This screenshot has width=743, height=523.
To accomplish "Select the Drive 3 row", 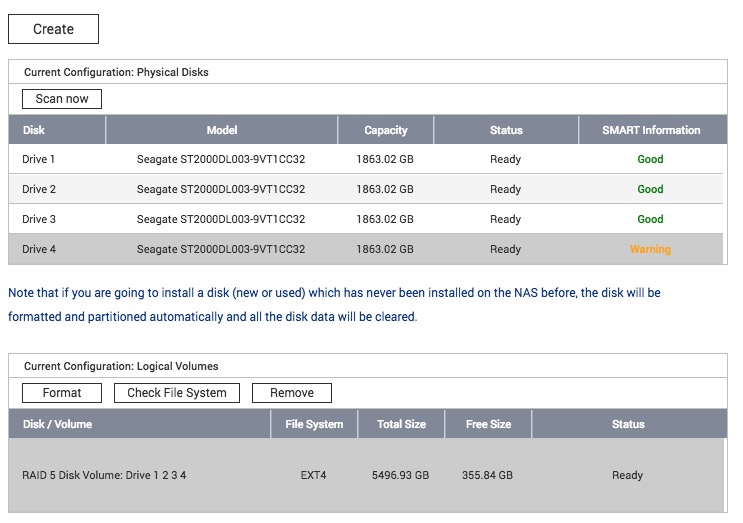I will click(39, 219).
